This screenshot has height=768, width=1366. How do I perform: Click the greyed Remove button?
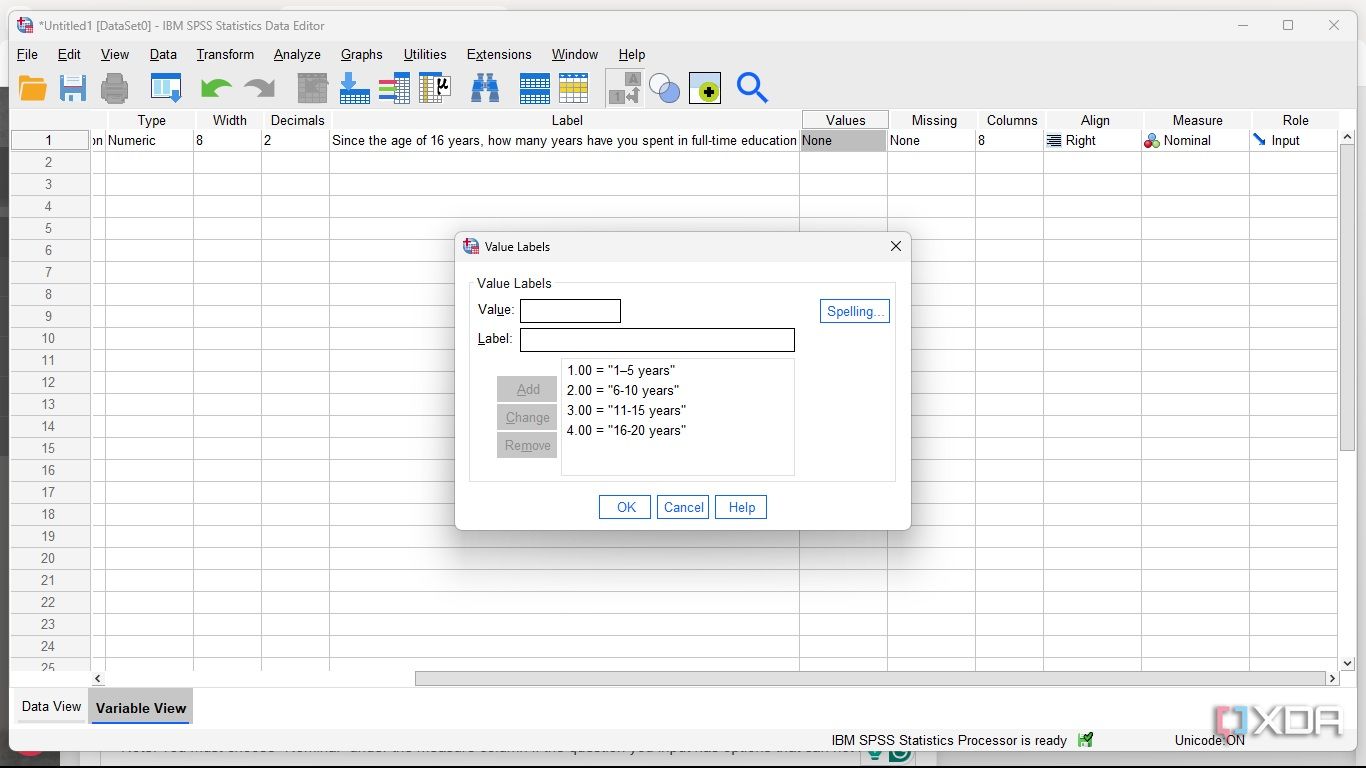(x=527, y=445)
